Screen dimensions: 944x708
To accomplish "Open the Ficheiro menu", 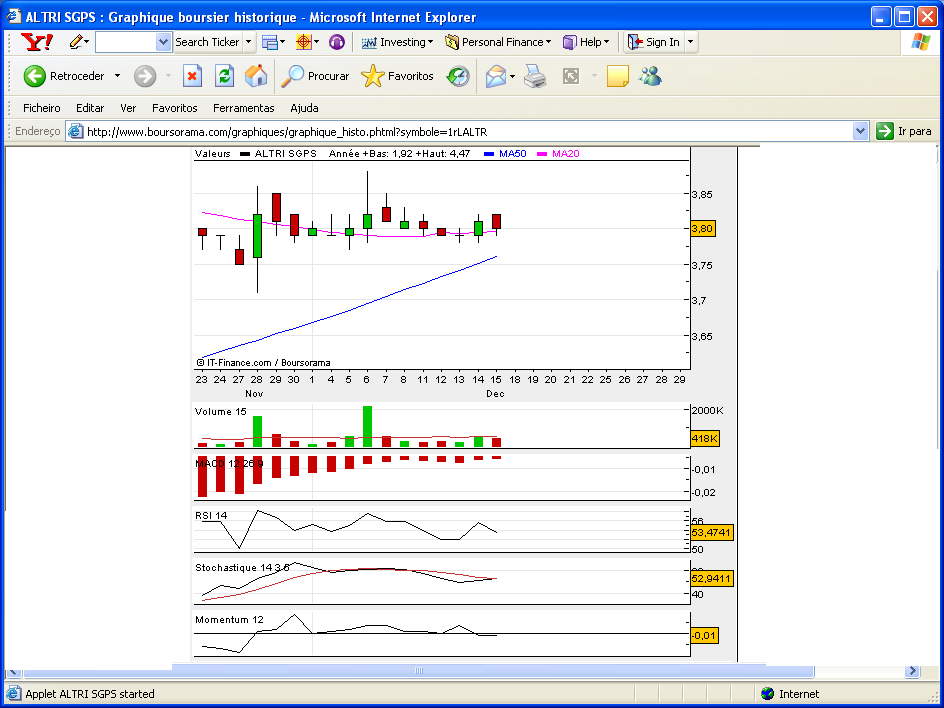I will pyautogui.click(x=42, y=108).
